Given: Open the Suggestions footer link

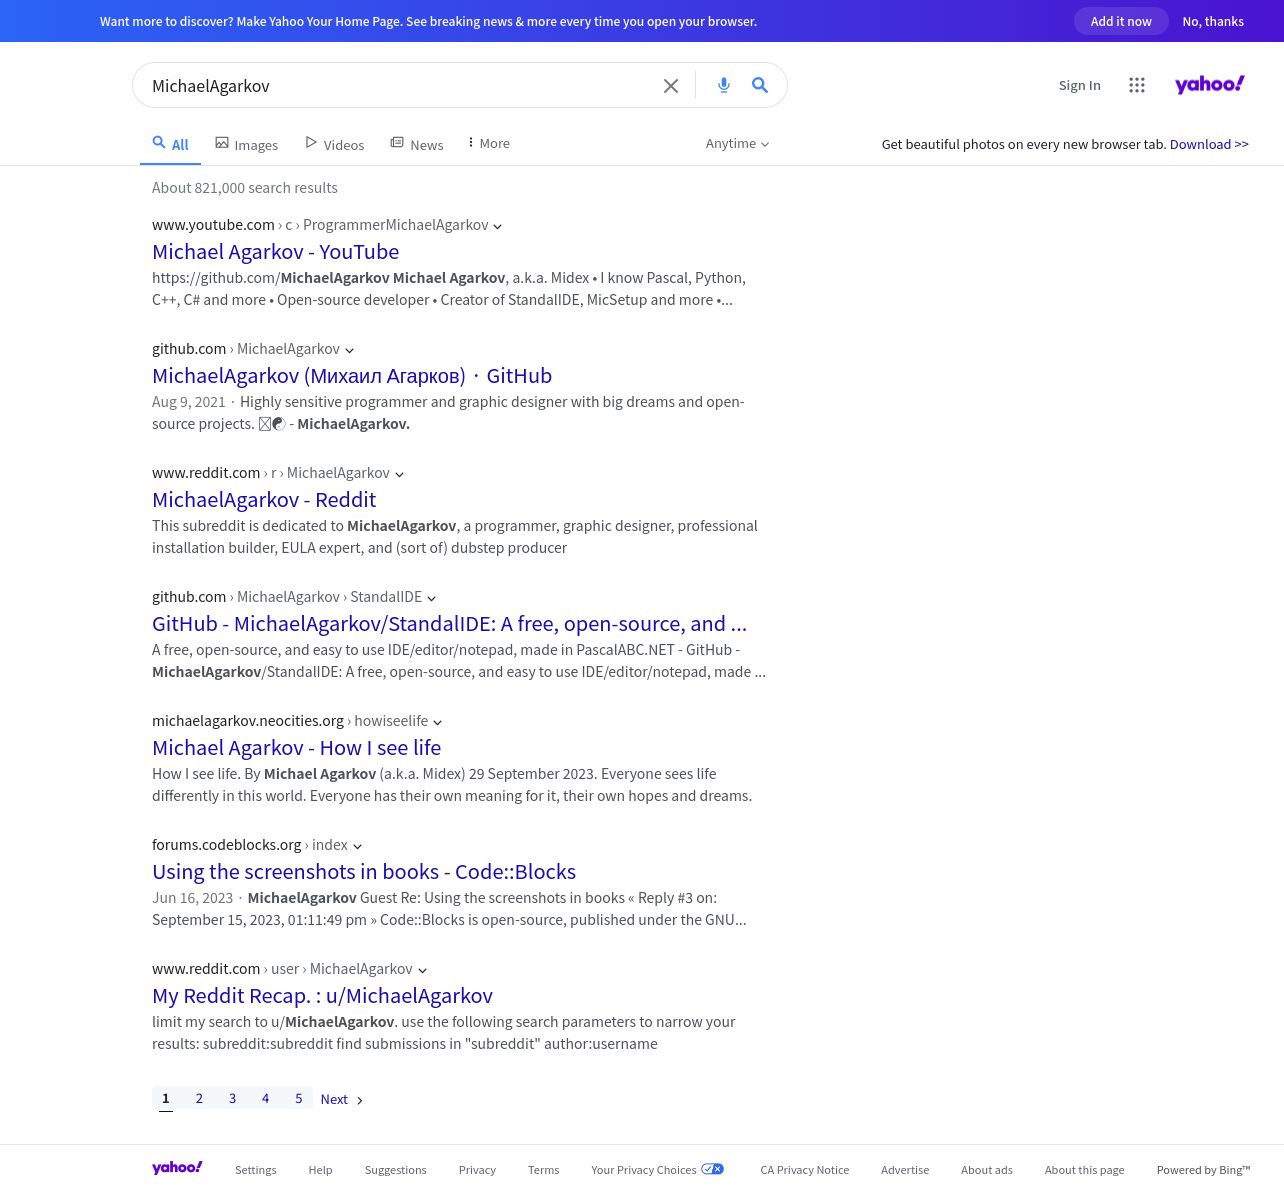Looking at the screenshot, I should point(395,1170).
